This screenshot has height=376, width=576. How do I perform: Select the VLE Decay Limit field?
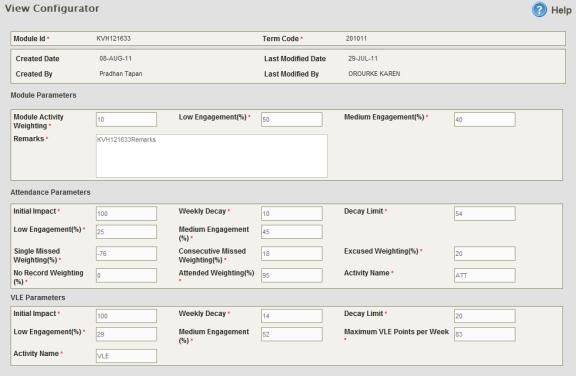(x=485, y=316)
